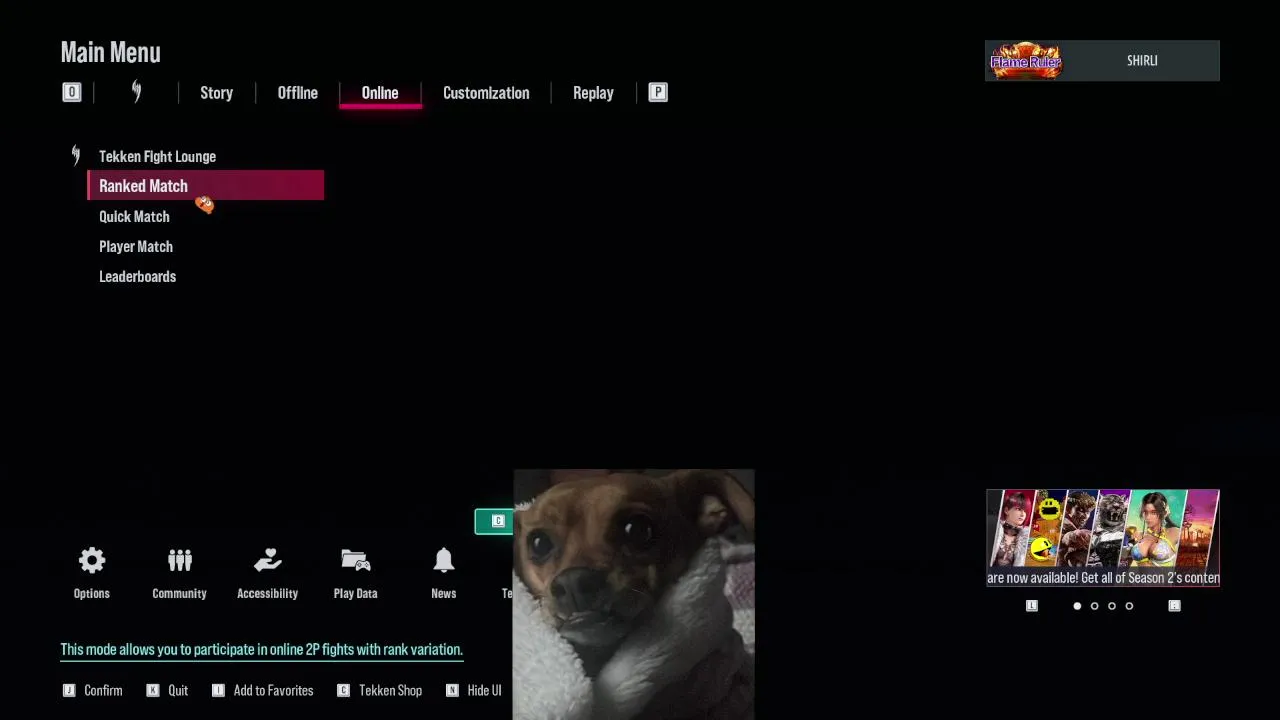Select the first filled banner page dot
This screenshot has width=1280, height=720.
[1077, 605]
